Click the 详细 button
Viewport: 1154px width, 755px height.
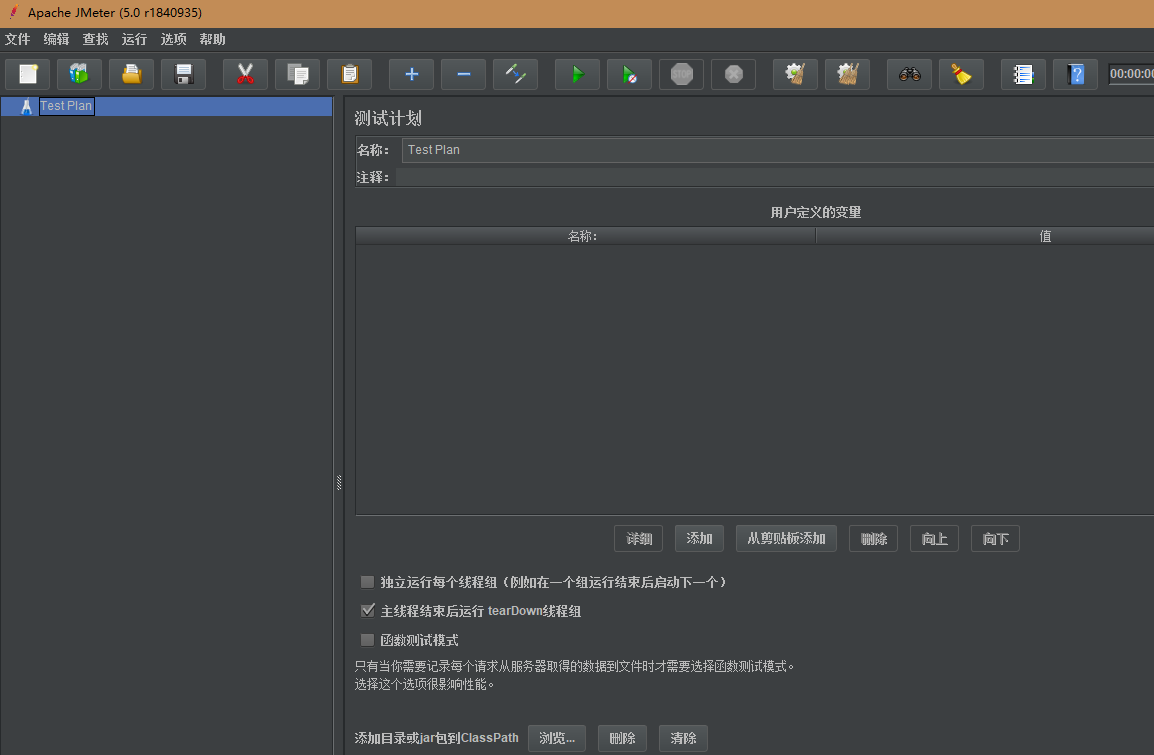pos(639,539)
